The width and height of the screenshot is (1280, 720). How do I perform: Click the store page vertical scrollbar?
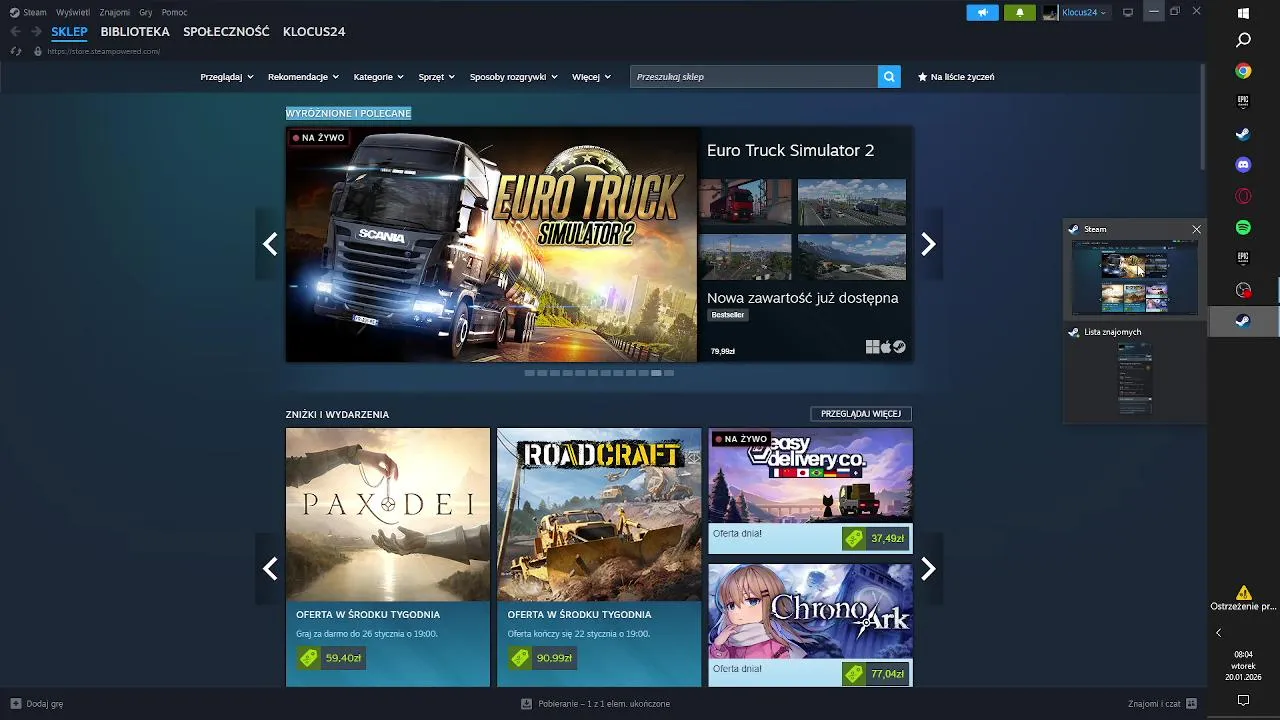click(1202, 117)
